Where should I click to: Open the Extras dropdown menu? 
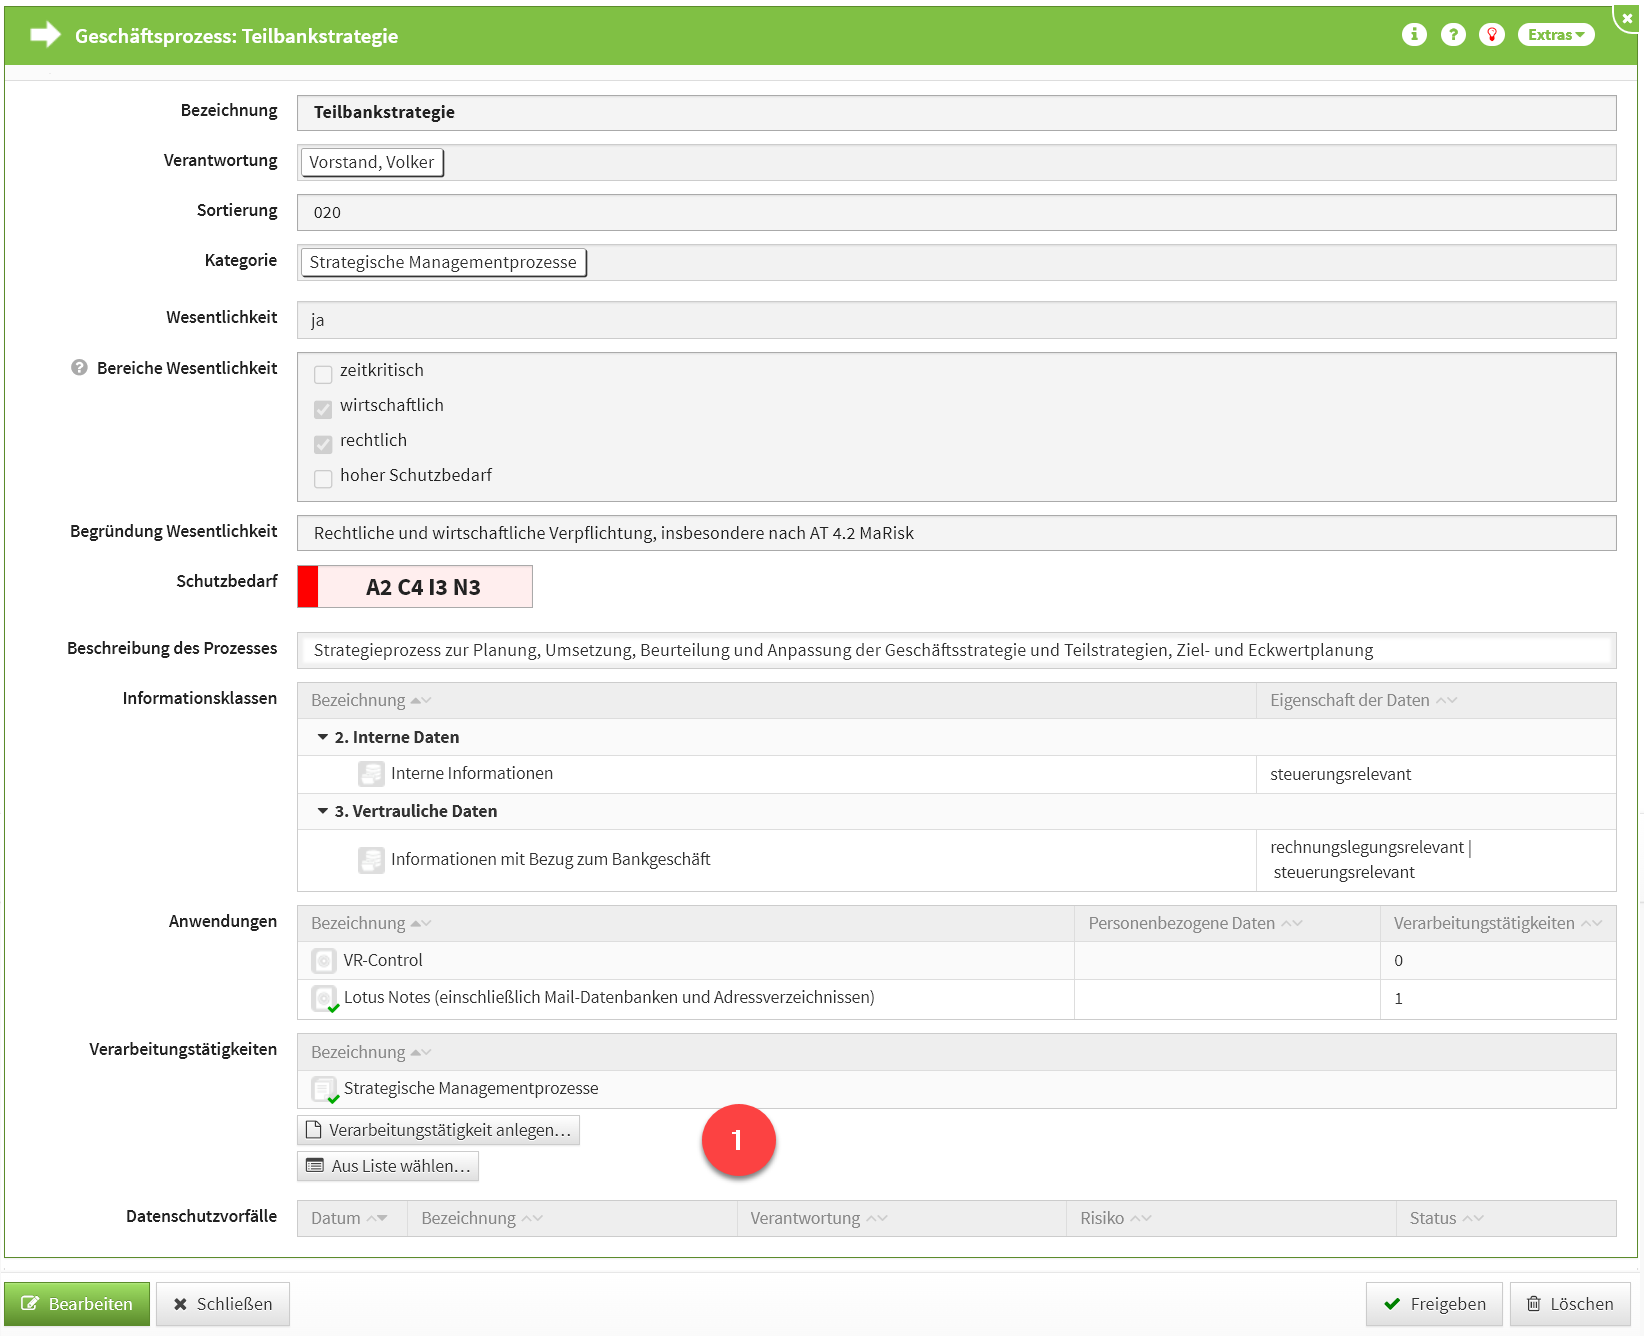1555,35
